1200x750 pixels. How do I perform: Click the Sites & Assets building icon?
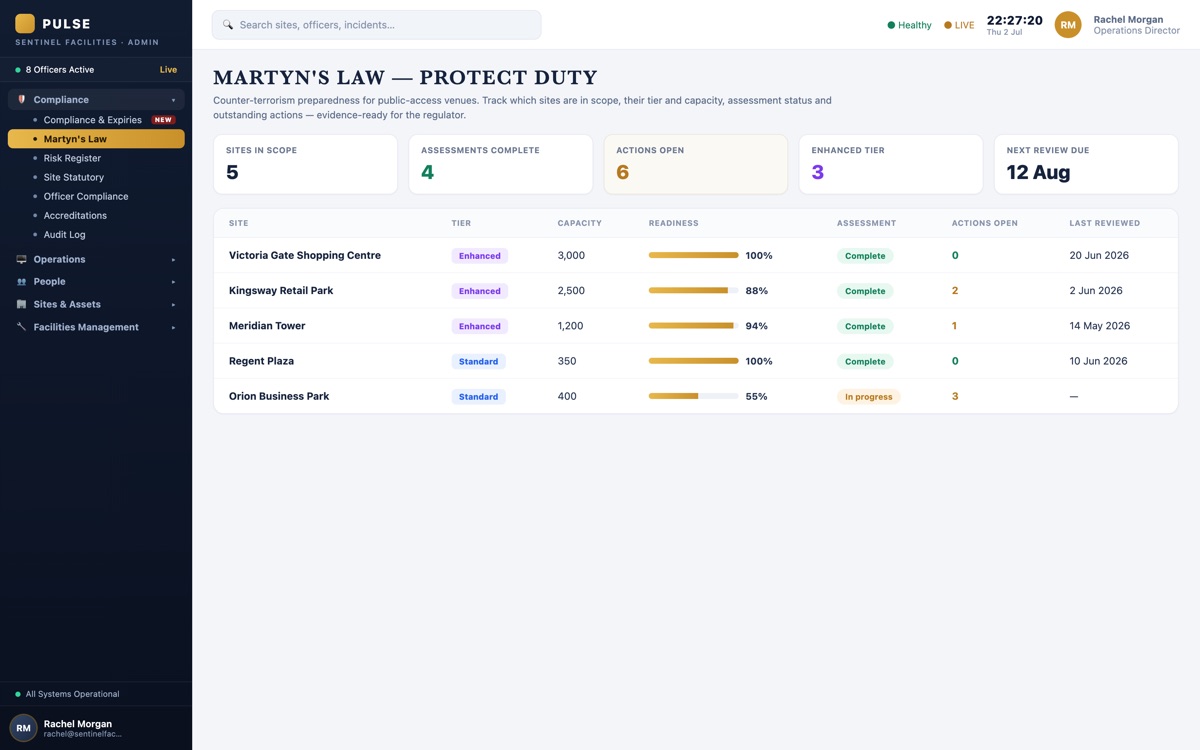coord(22,304)
